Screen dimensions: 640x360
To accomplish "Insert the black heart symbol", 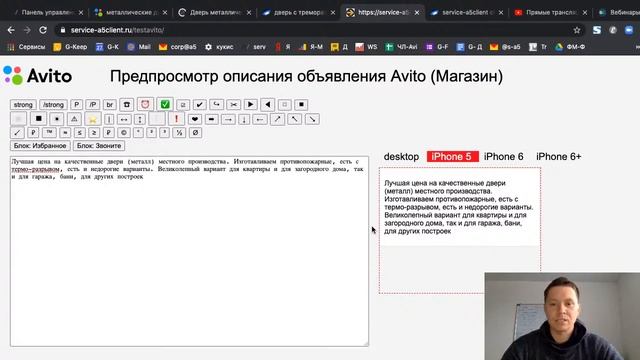I will click(x=195, y=119).
